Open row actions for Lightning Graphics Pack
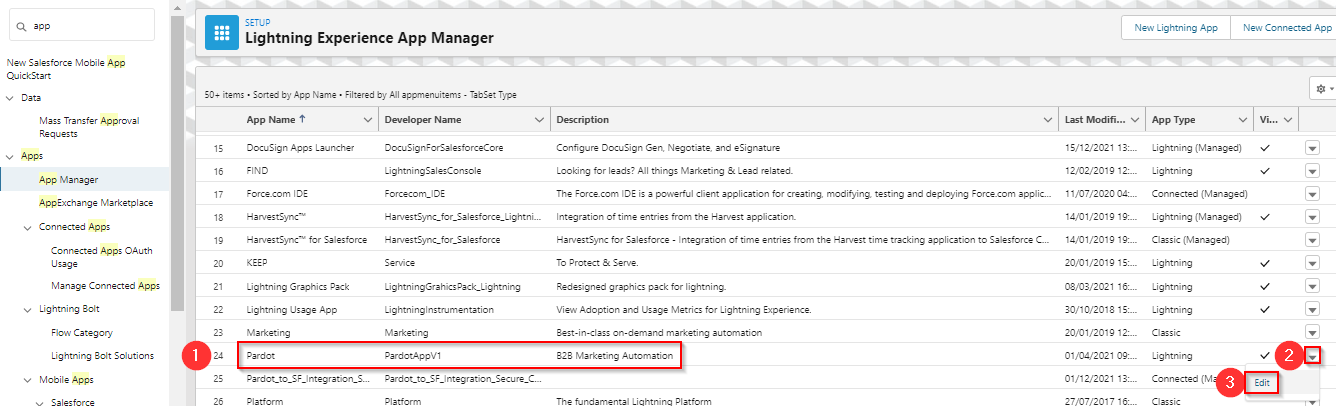This screenshot has height=406, width=1336. tap(1313, 286)
